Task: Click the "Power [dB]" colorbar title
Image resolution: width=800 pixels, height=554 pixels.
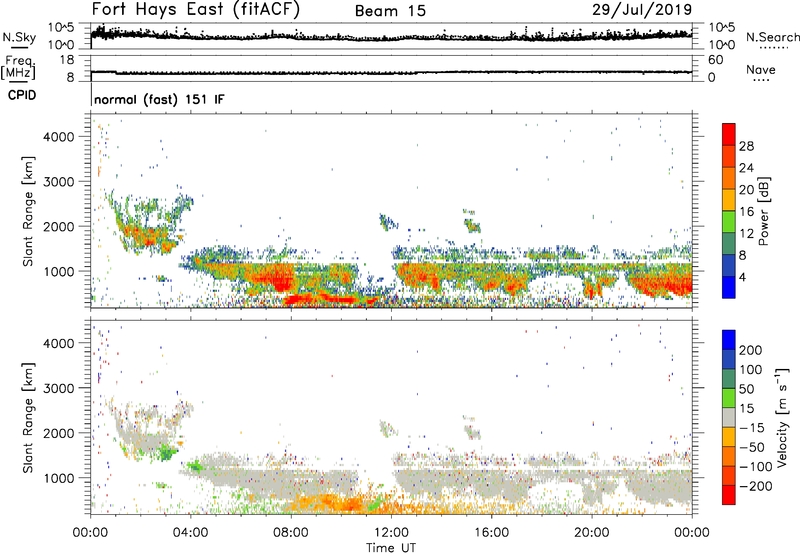Action: [x=764, y=211]
